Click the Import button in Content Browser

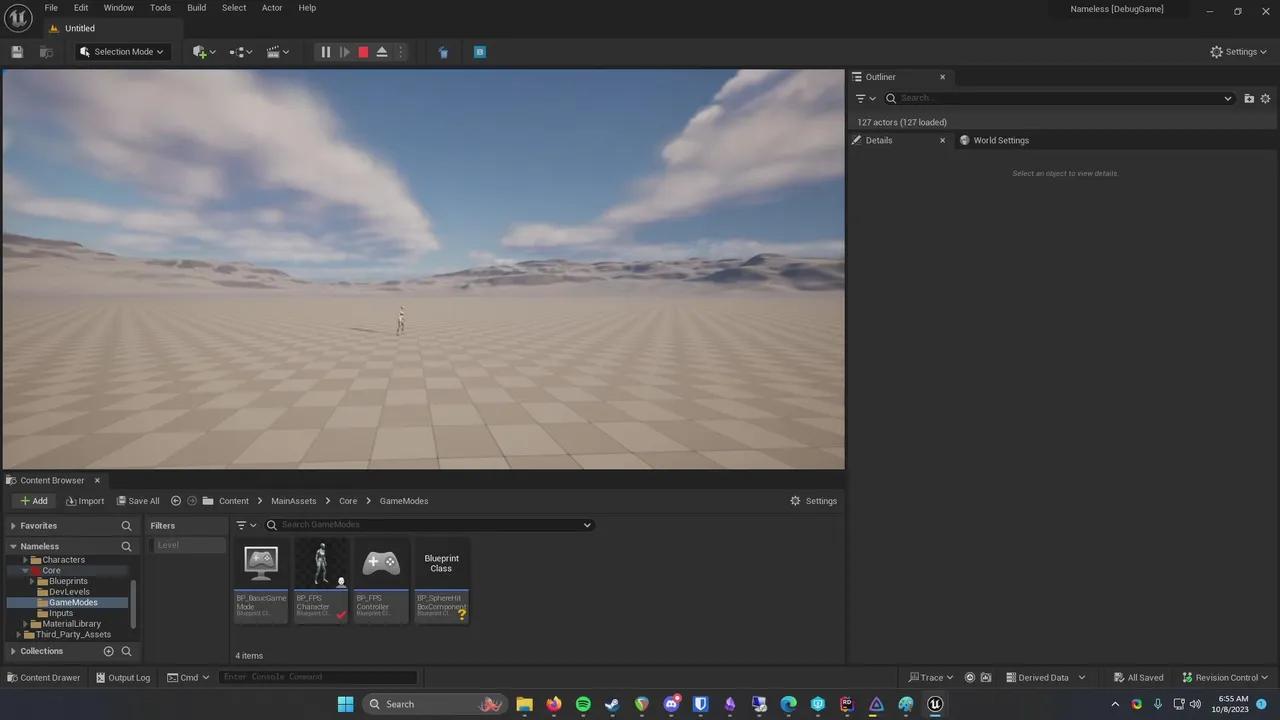[84, 501]
